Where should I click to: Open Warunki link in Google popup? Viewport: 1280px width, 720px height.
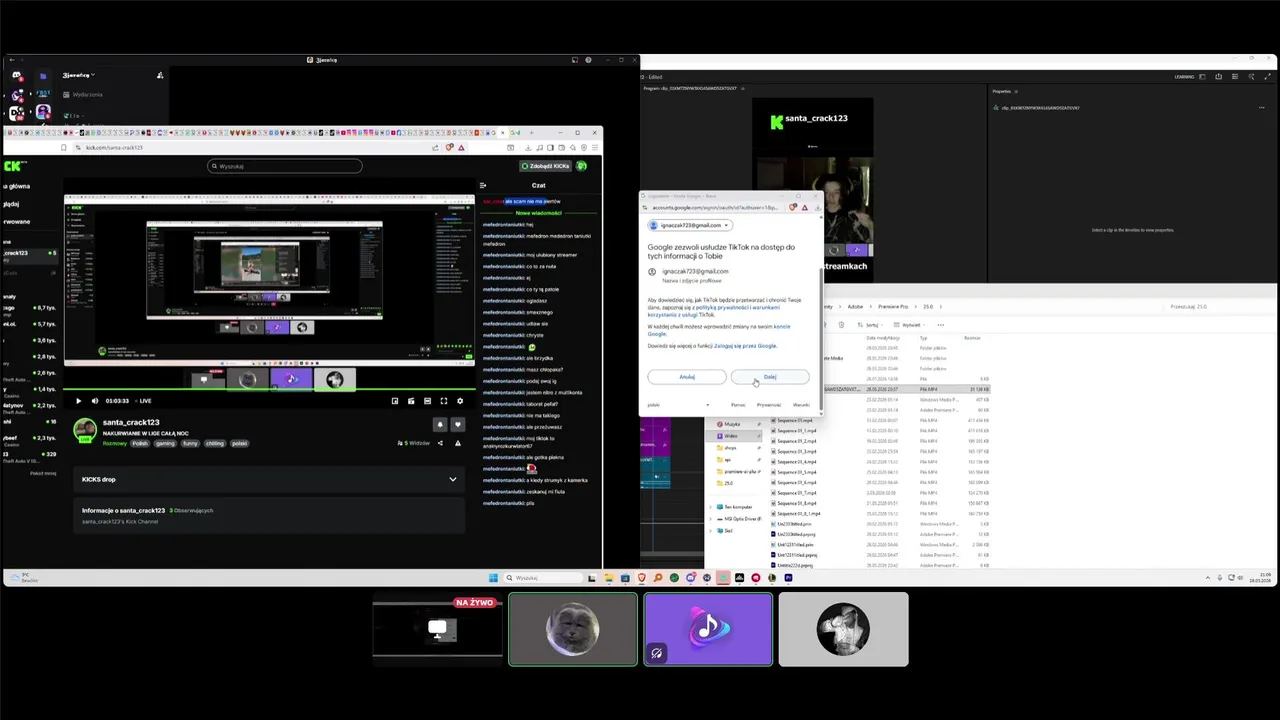[801, 405]
